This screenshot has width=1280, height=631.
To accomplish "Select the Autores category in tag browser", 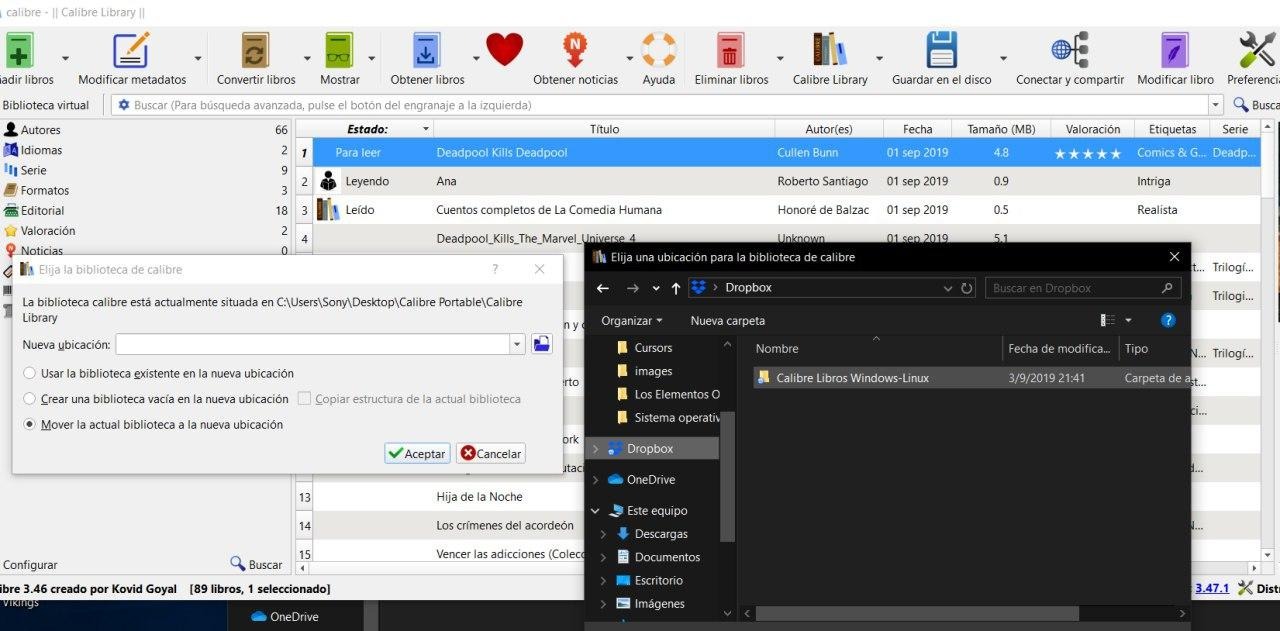I will [x=40, y=130].
